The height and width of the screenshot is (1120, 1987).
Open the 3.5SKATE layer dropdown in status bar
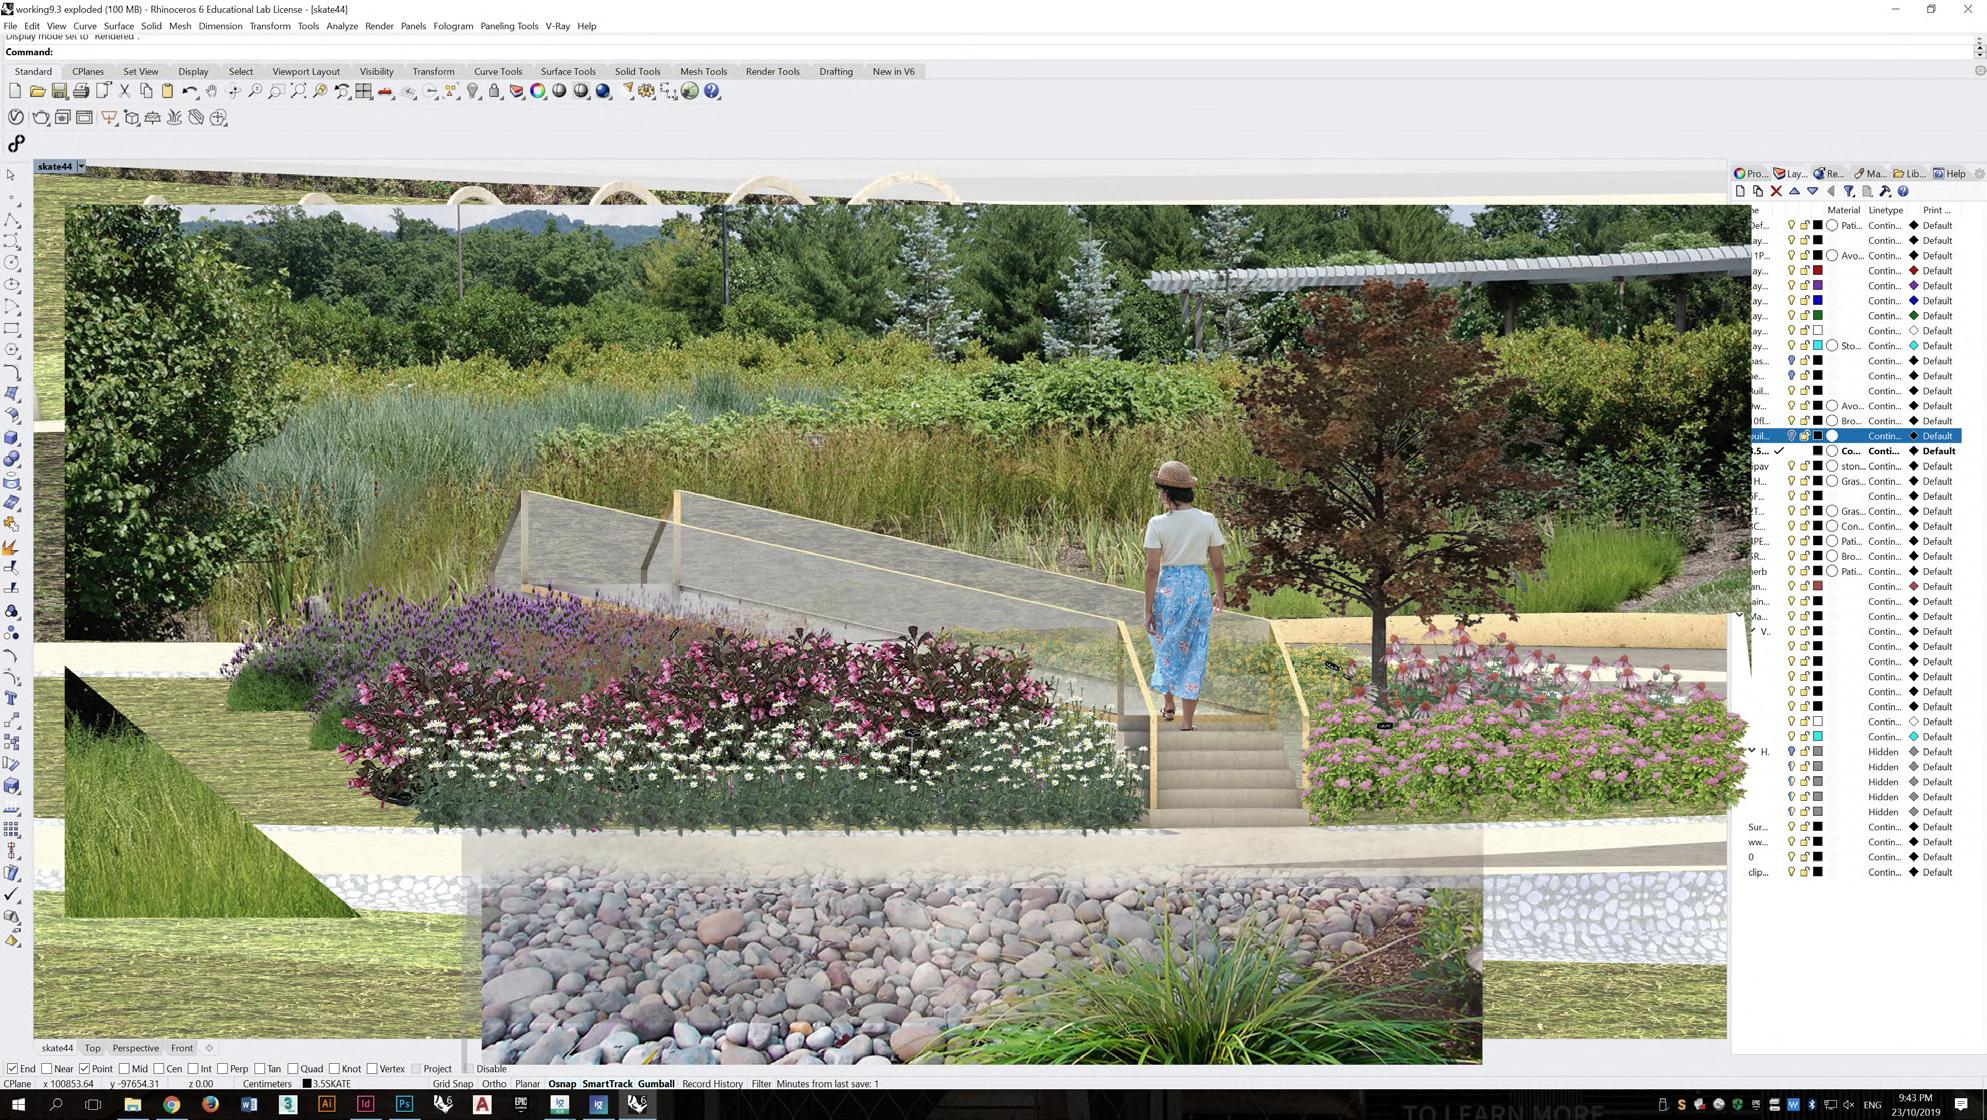[330, 1084]
